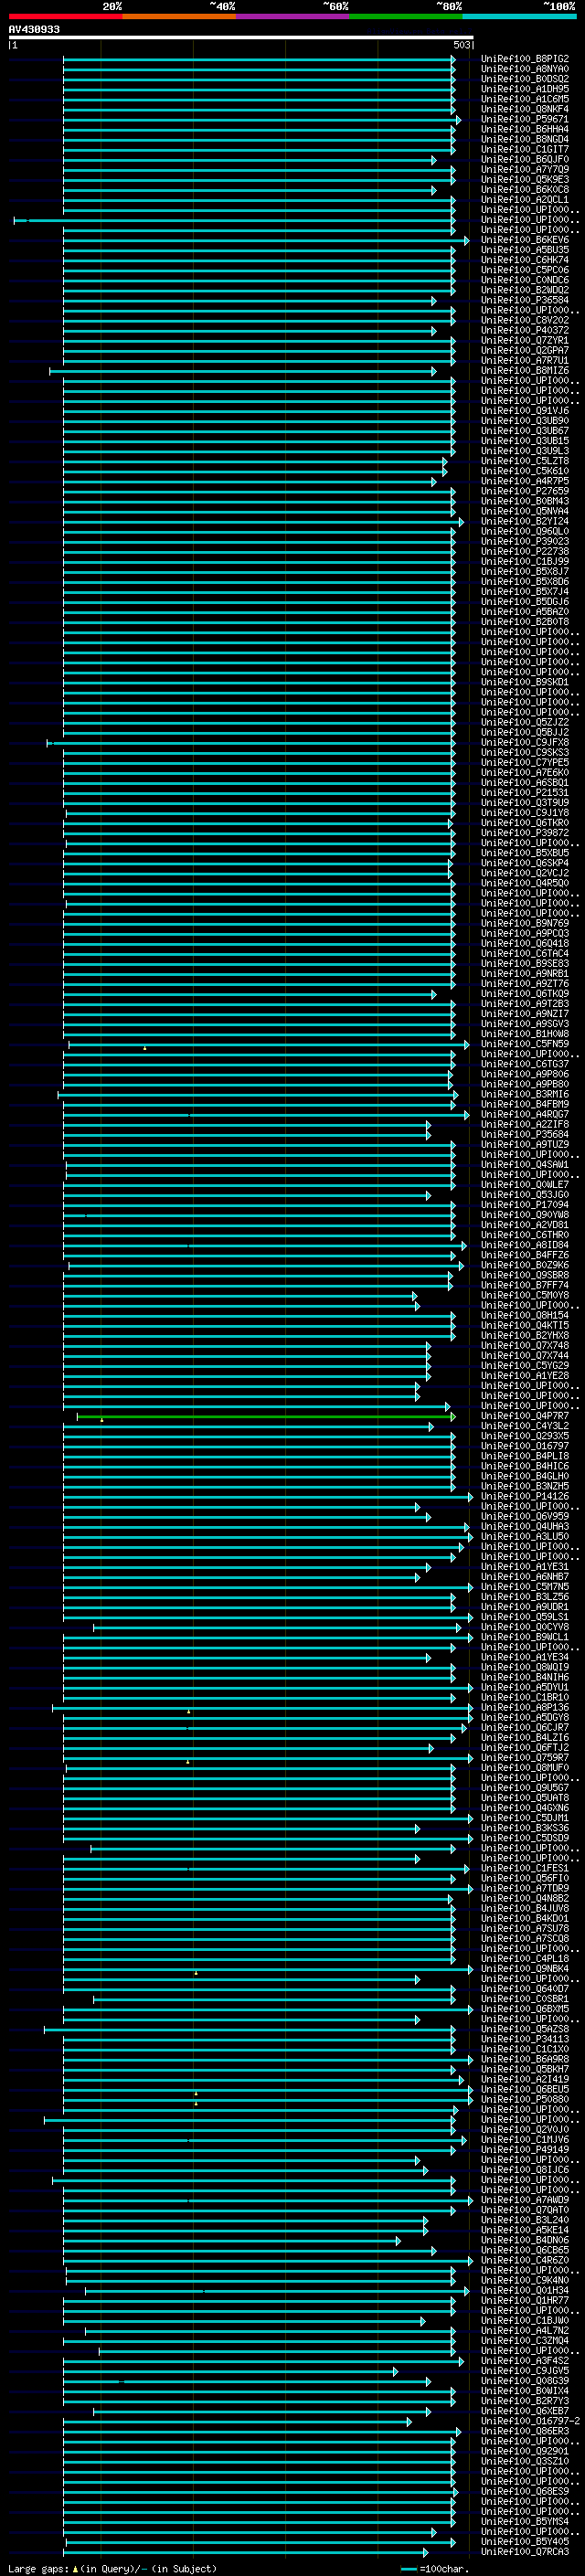Open hit UniRef100_C1GIT7

tap(524, 149)
